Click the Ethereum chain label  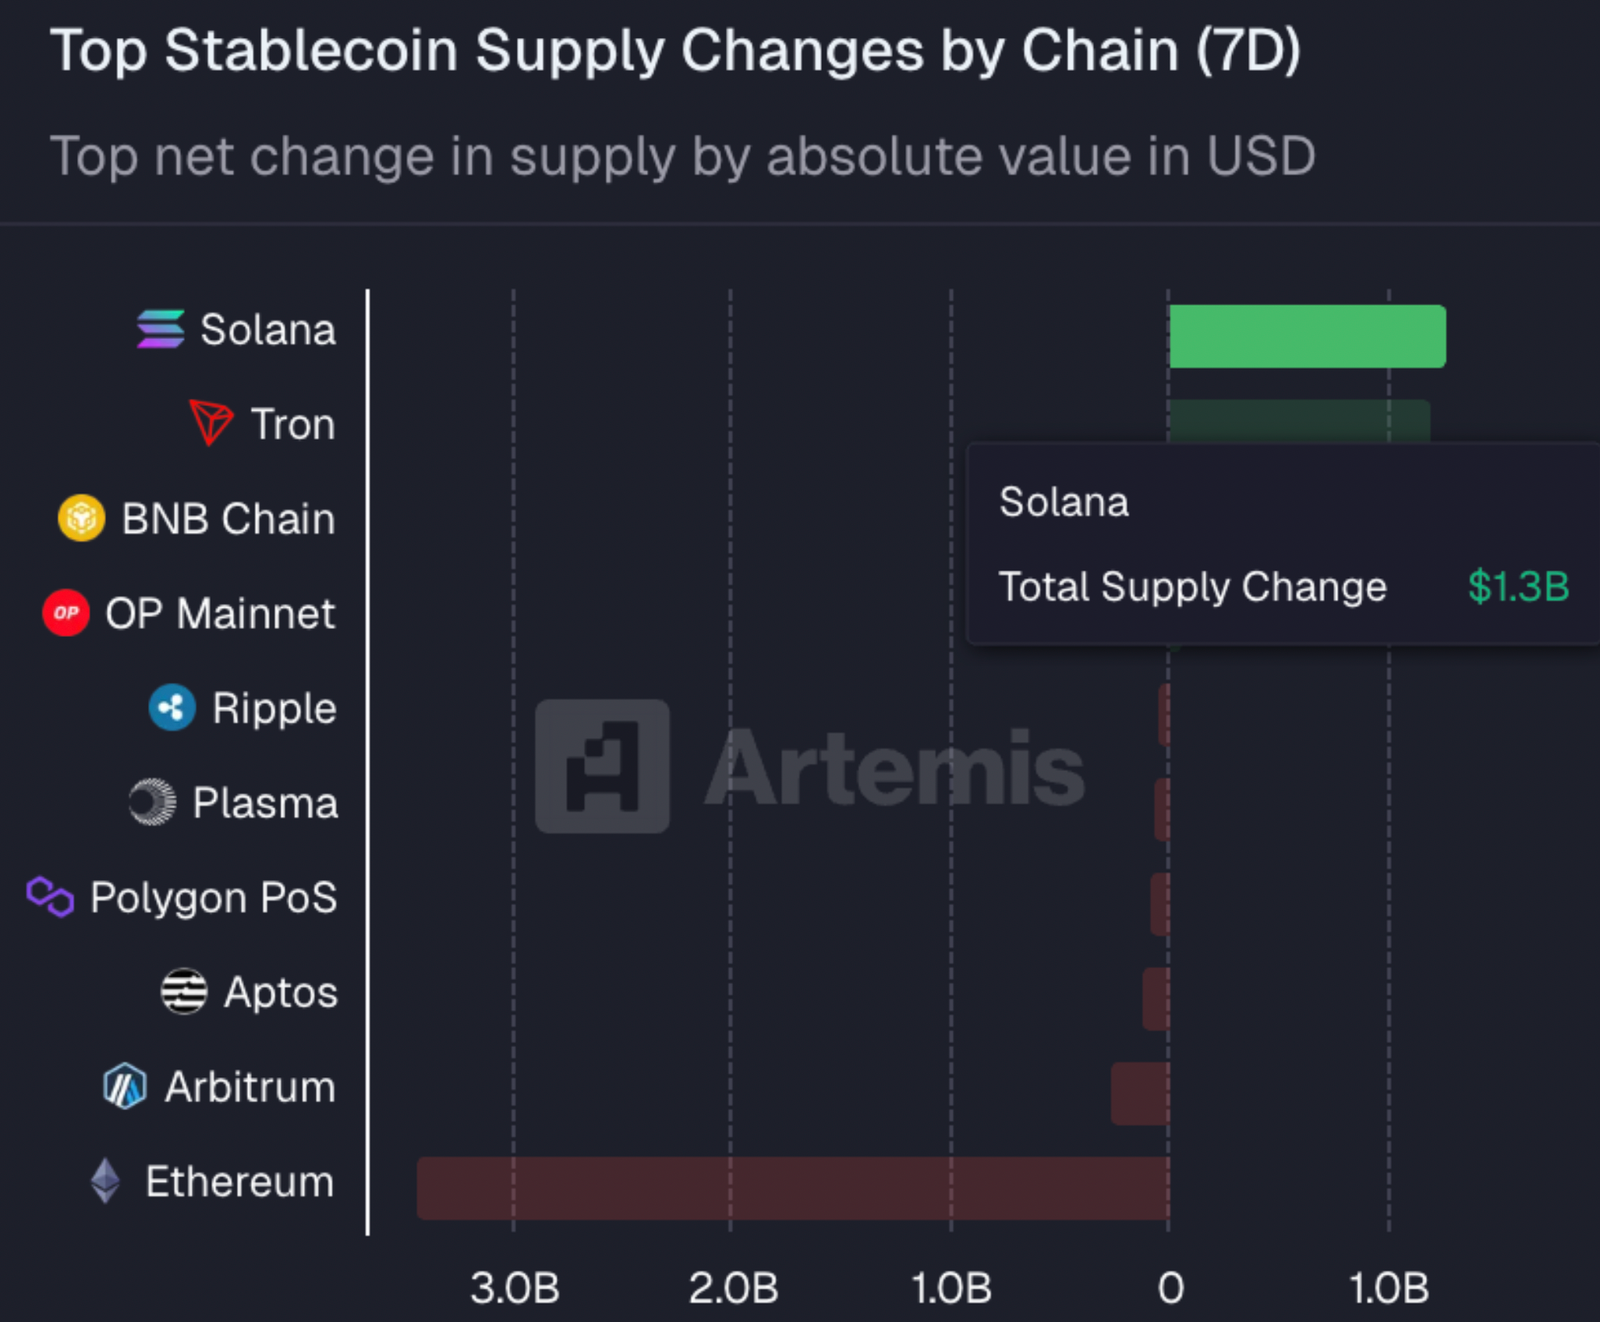point(240,1181)
